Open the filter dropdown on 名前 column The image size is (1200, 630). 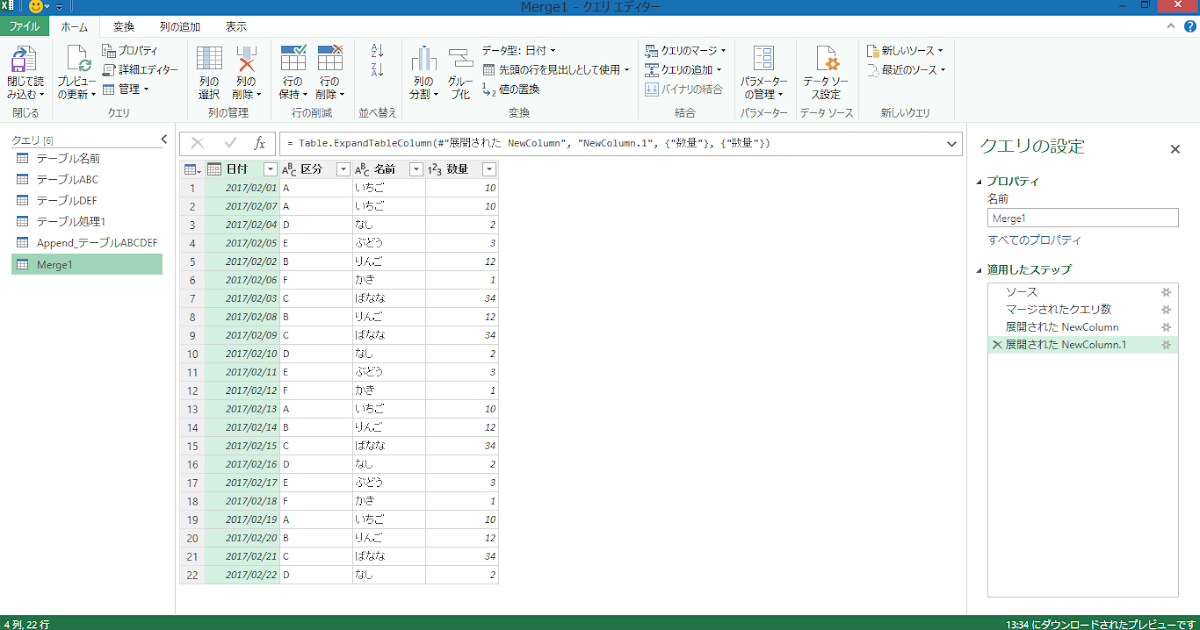[x=414, y=168]
